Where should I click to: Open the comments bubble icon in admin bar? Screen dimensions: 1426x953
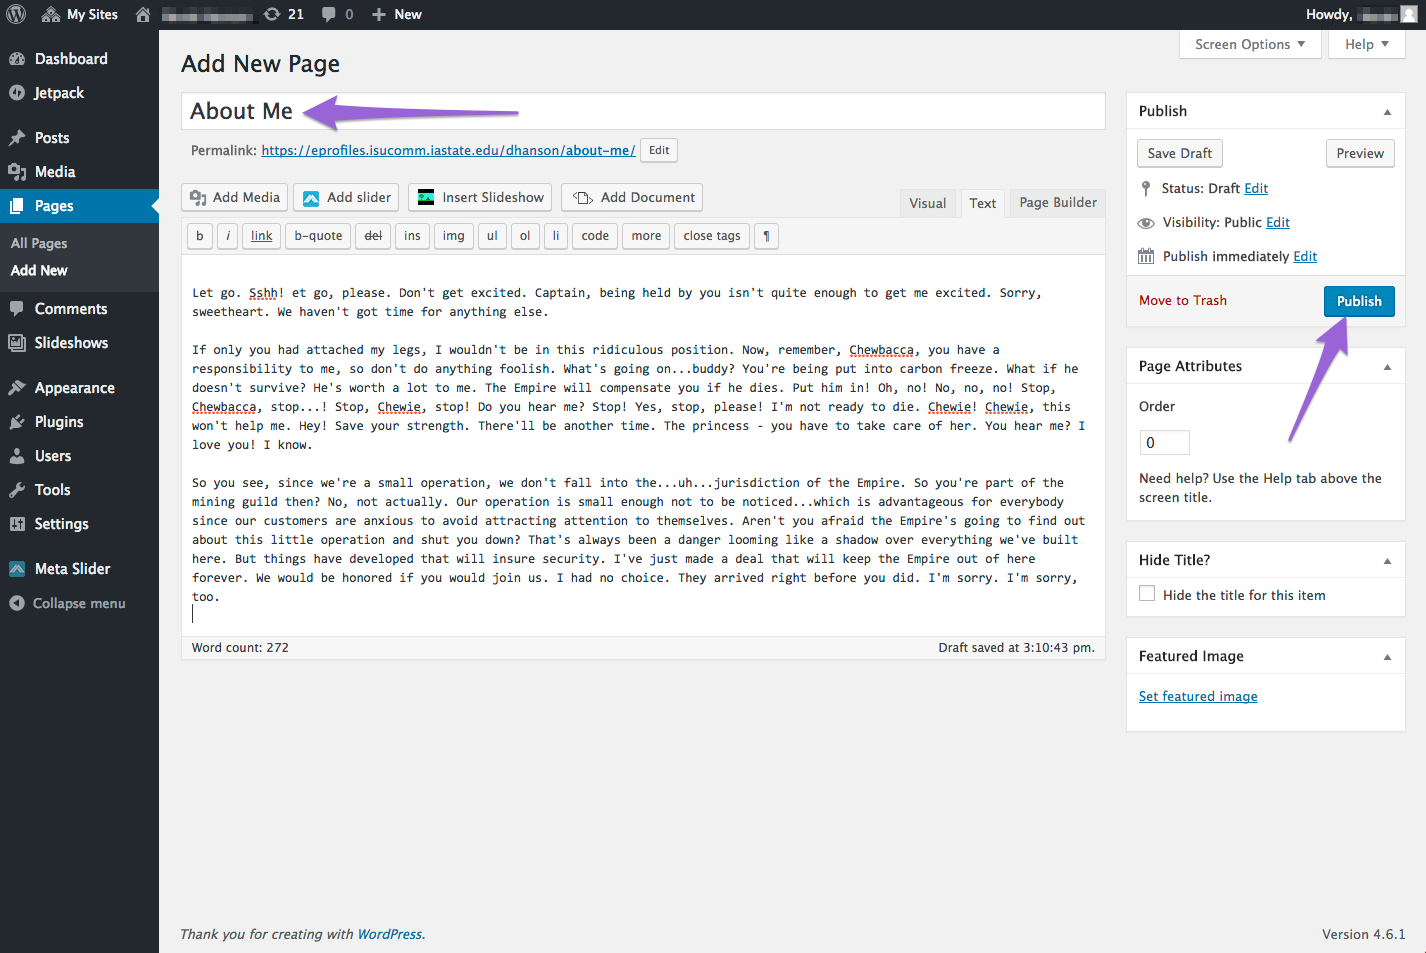(329, 14)
